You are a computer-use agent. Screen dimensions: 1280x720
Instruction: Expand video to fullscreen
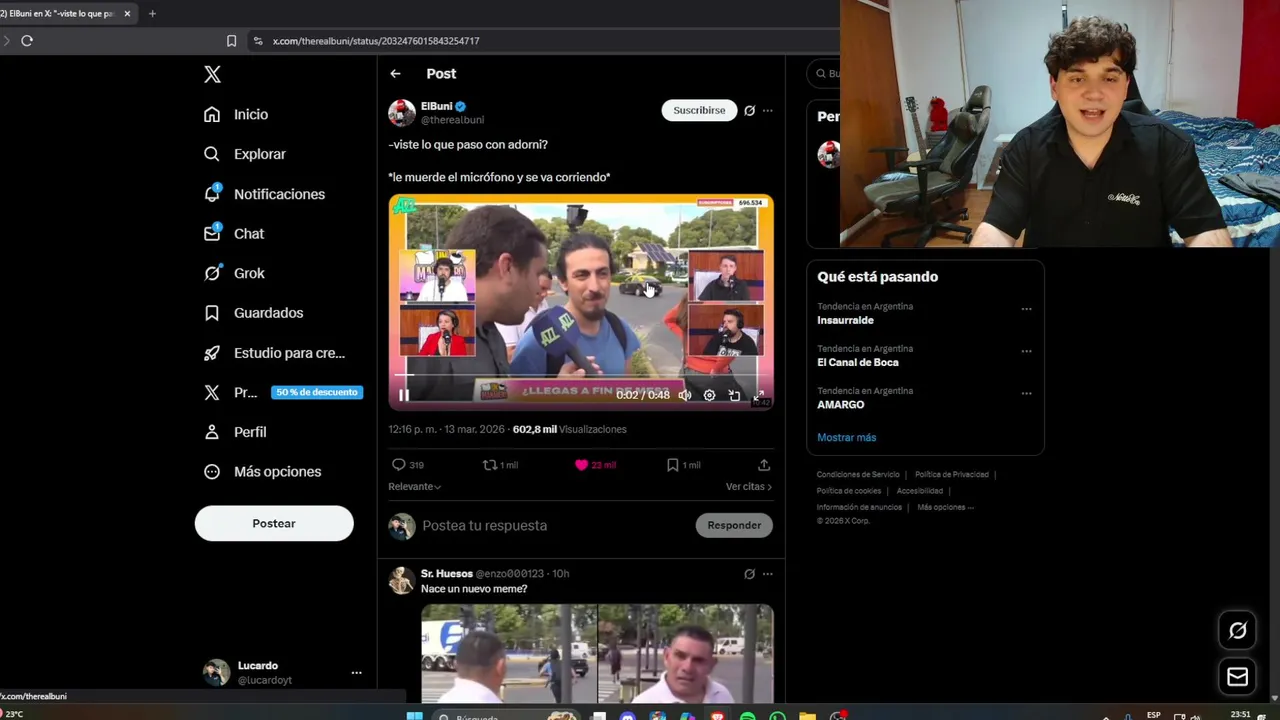(758, 396)
